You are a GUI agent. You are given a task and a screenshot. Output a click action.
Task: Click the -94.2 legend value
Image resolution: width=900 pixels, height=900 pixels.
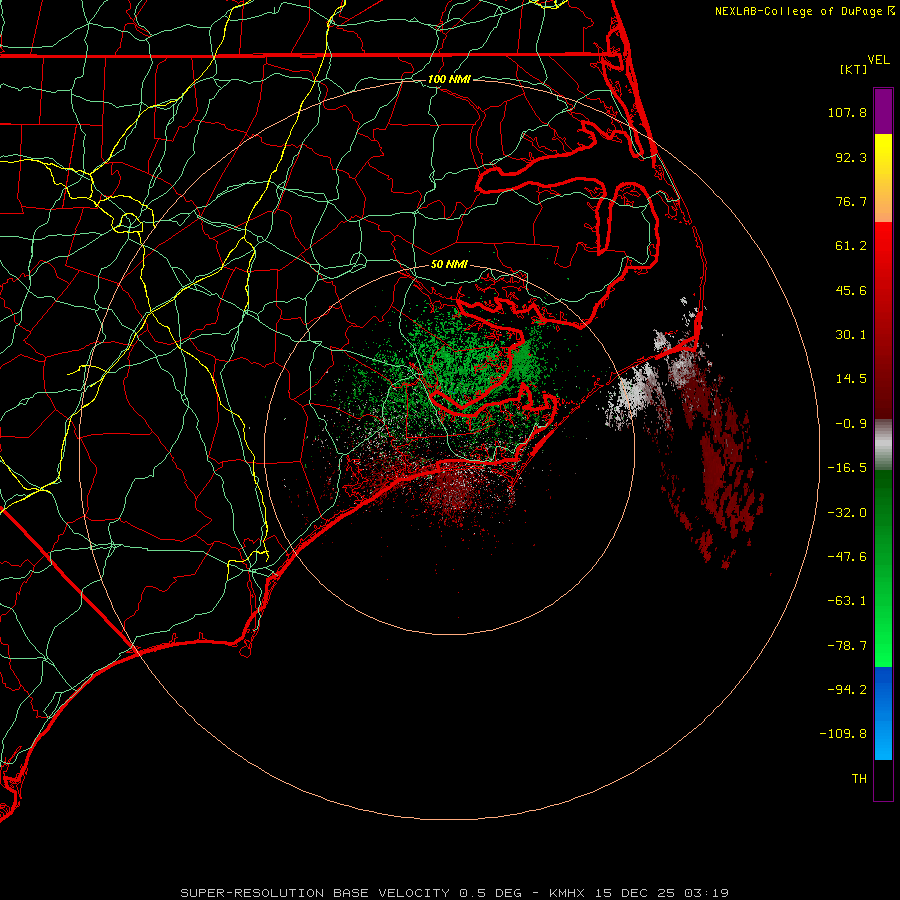(847, 689)
